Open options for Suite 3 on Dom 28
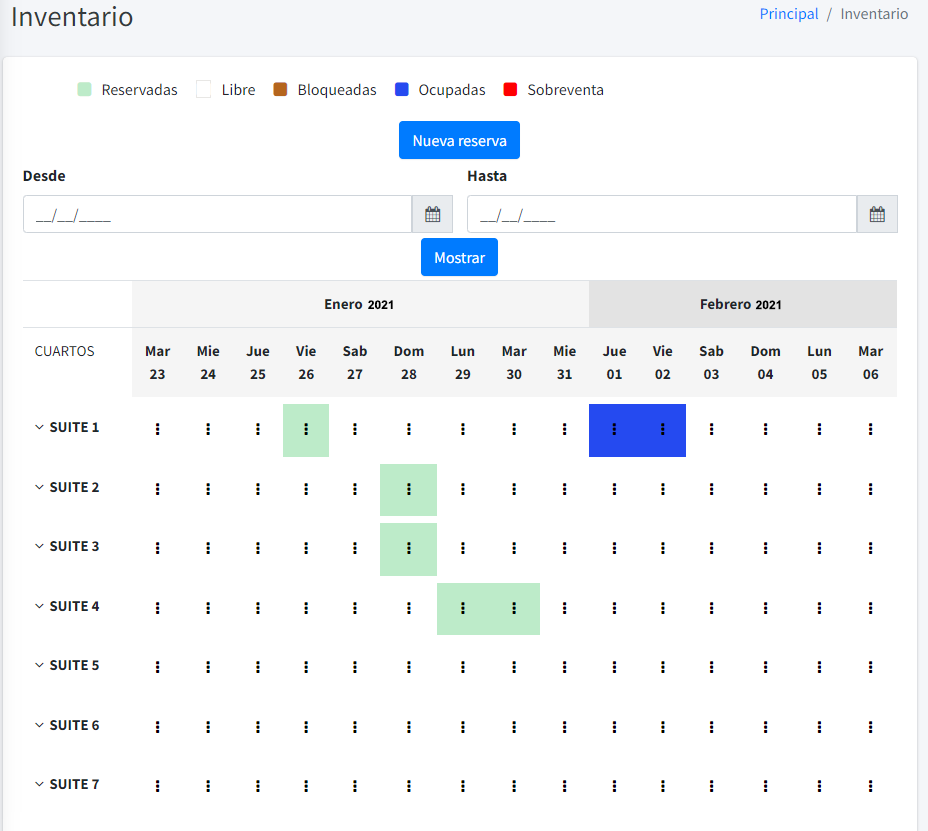 point(409,548)
